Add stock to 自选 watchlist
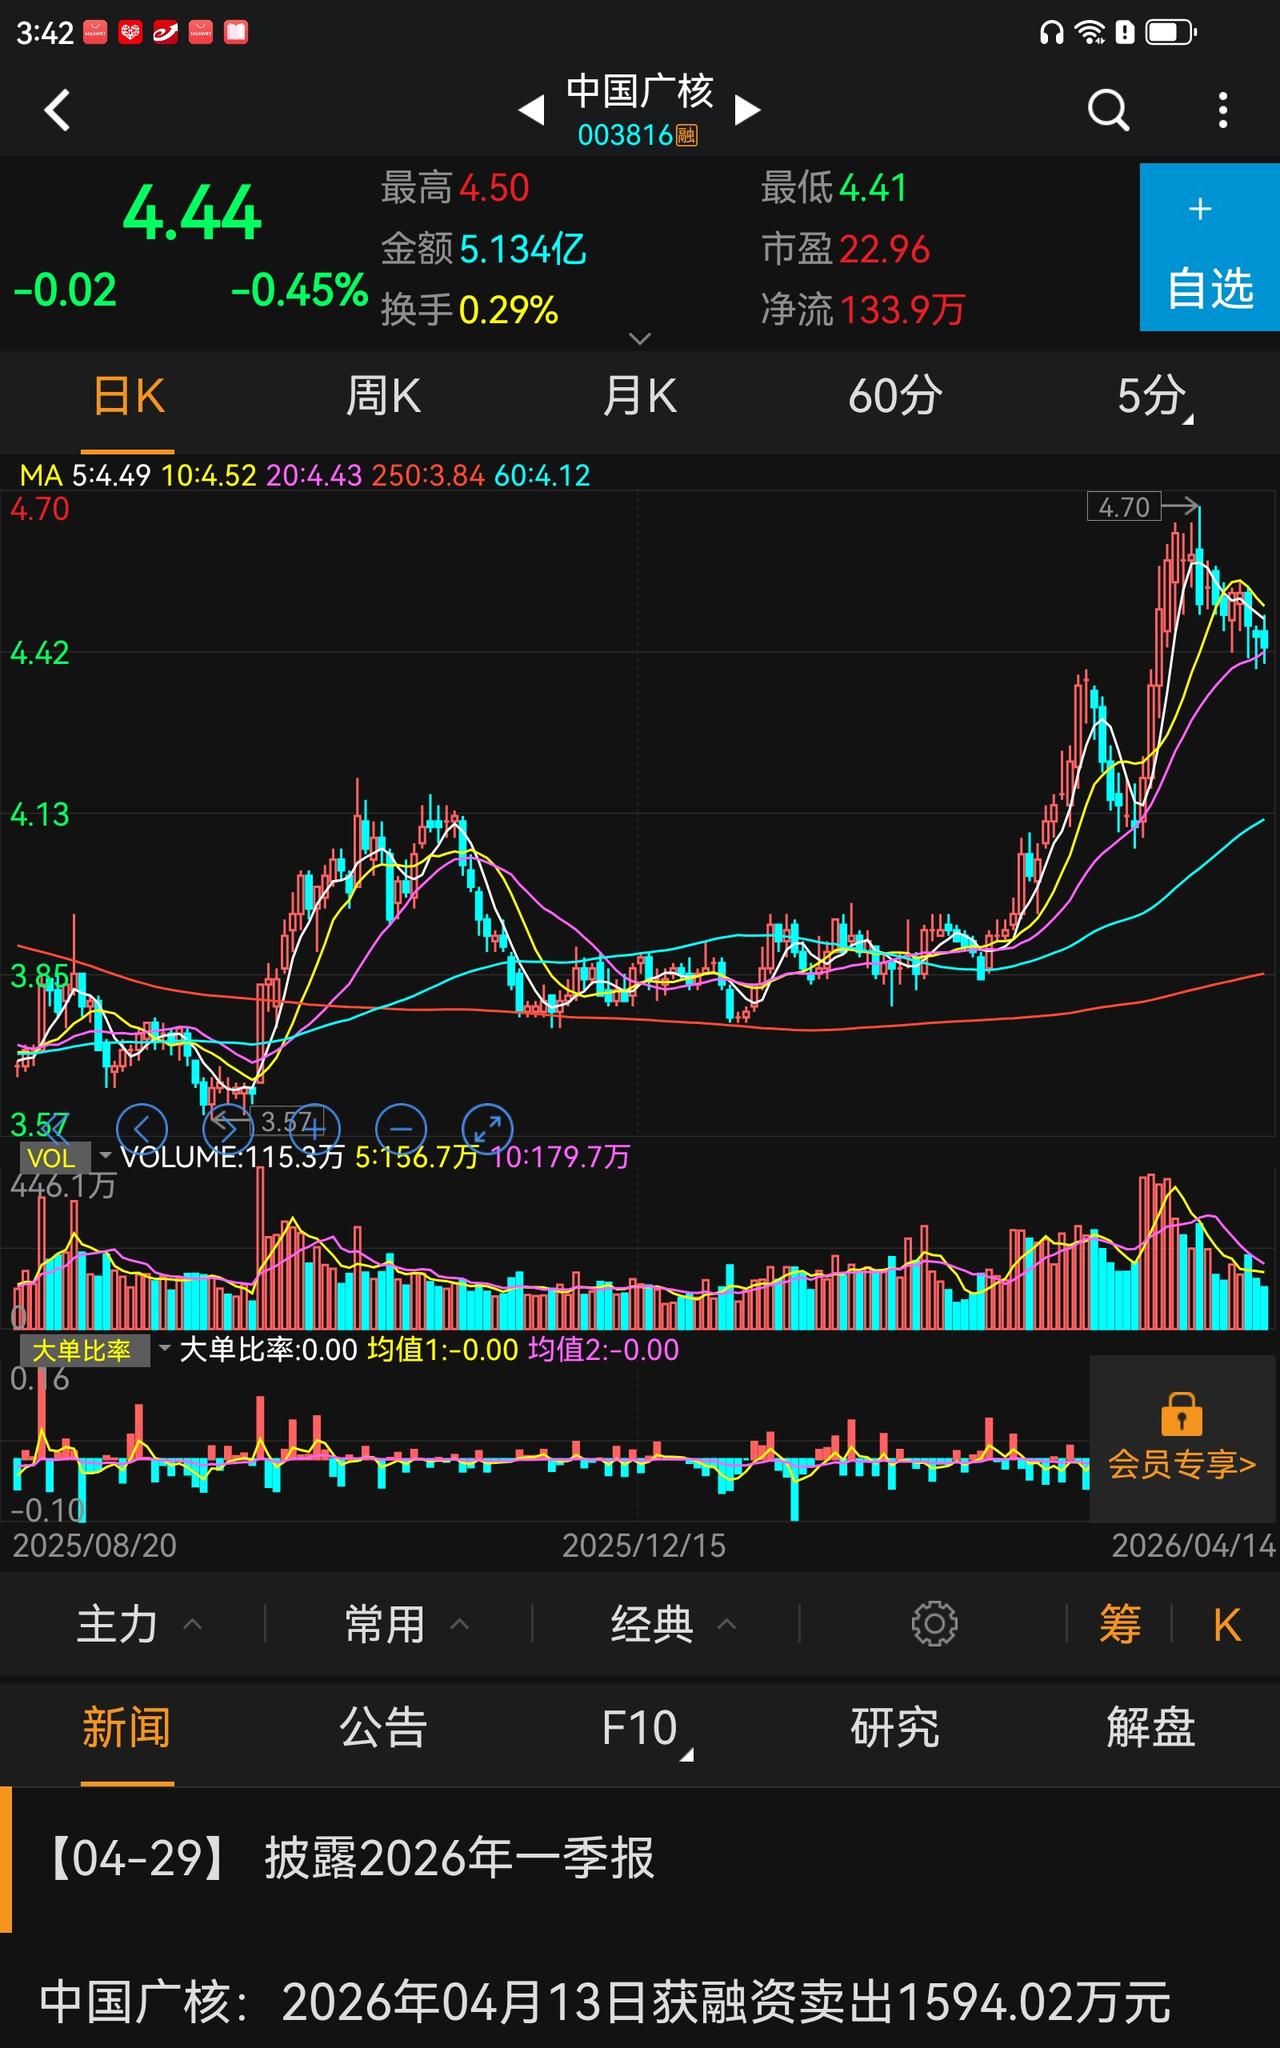The image size is (1280, 2048). click(x=1210, y=247)
